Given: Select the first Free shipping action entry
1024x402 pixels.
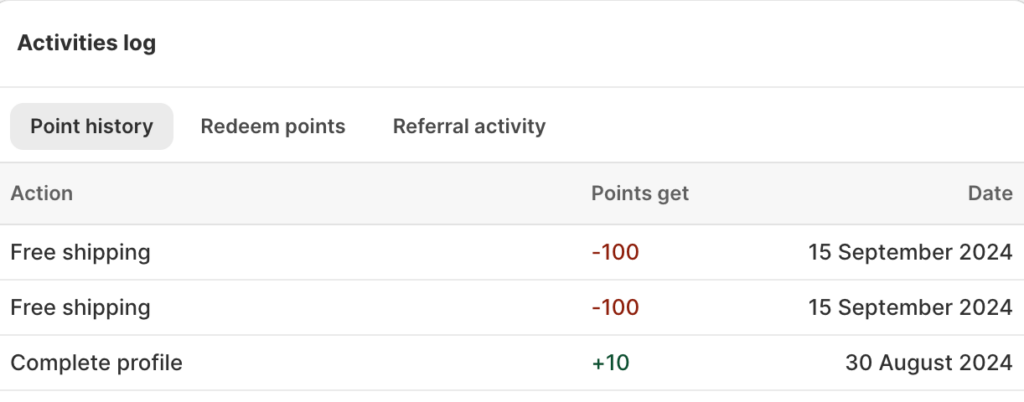Looking at the screenshot, I should (80, 252).
